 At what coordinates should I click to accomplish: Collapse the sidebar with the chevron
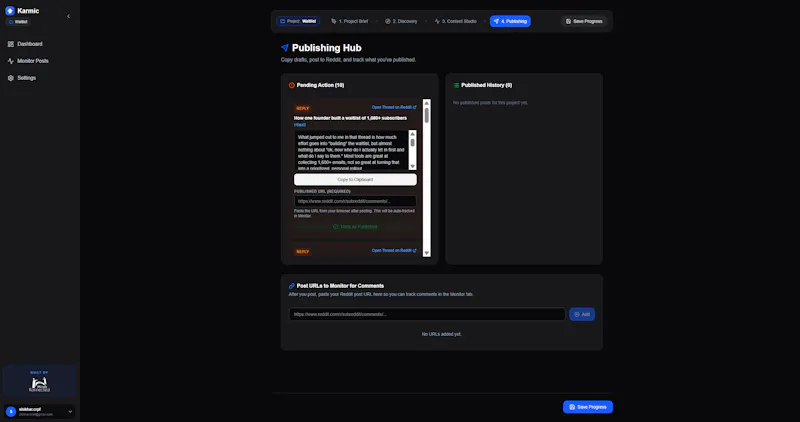coord(68,16)
